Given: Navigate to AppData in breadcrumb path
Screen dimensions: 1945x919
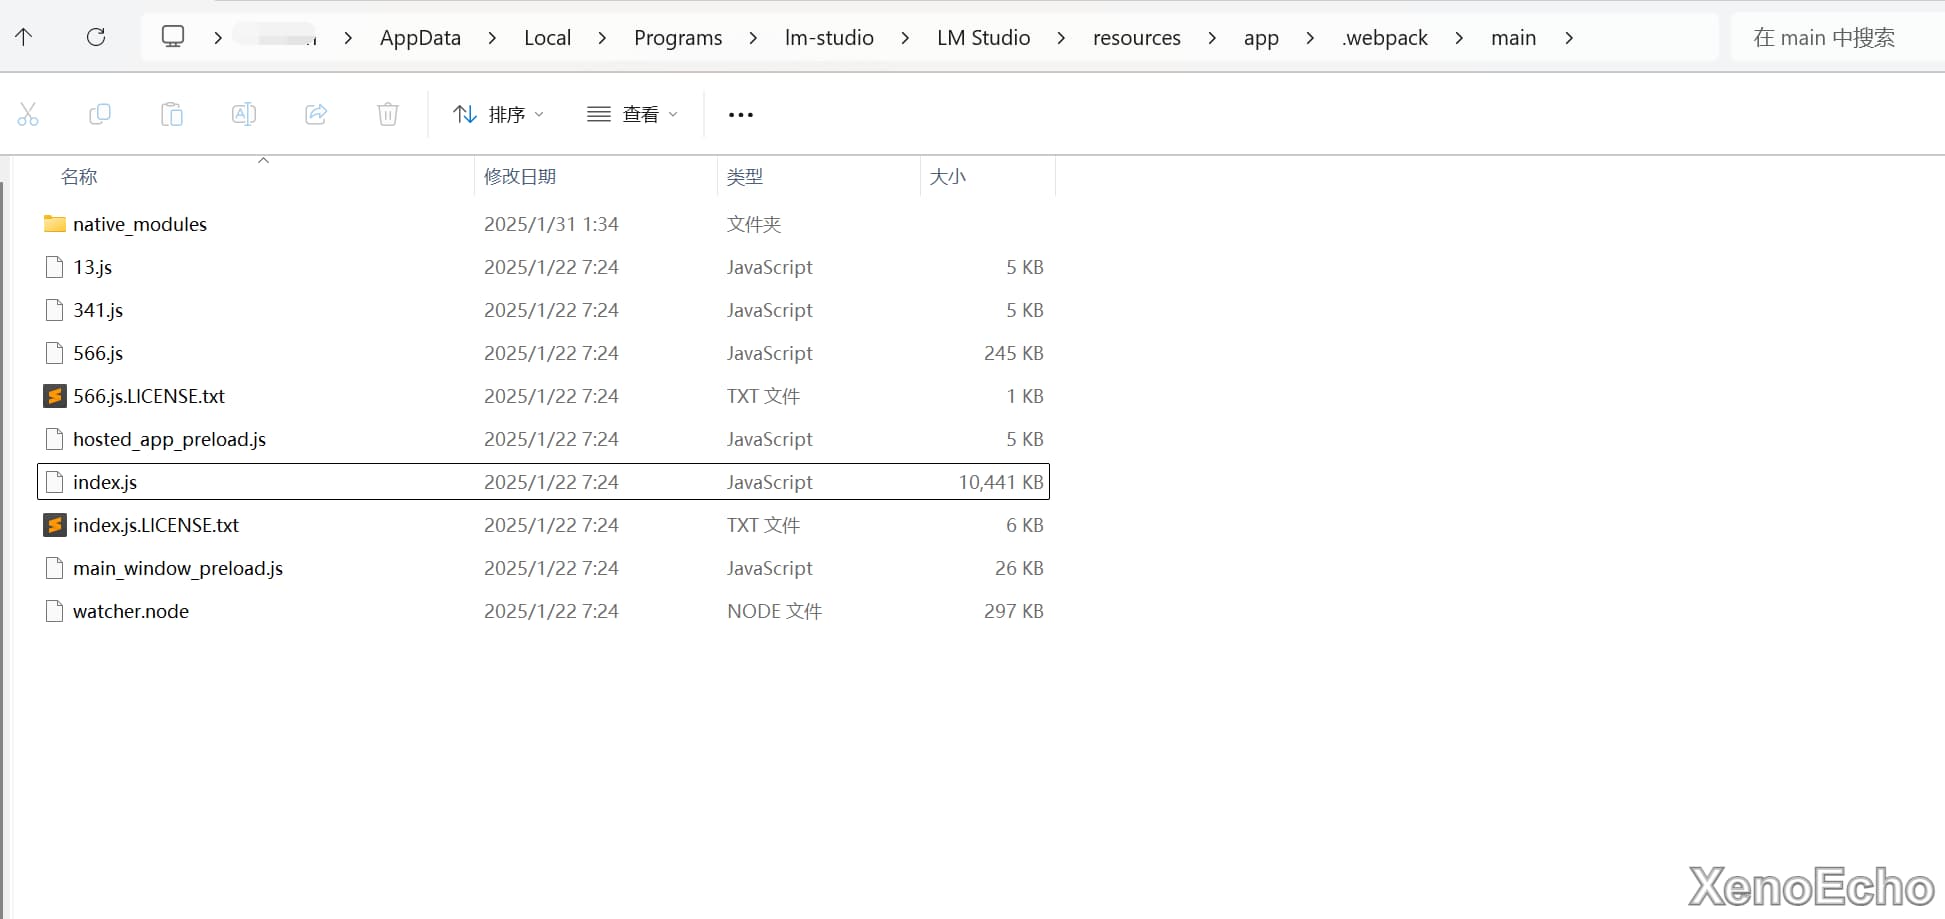Looking at the screenshot, I should coord(420,38).
